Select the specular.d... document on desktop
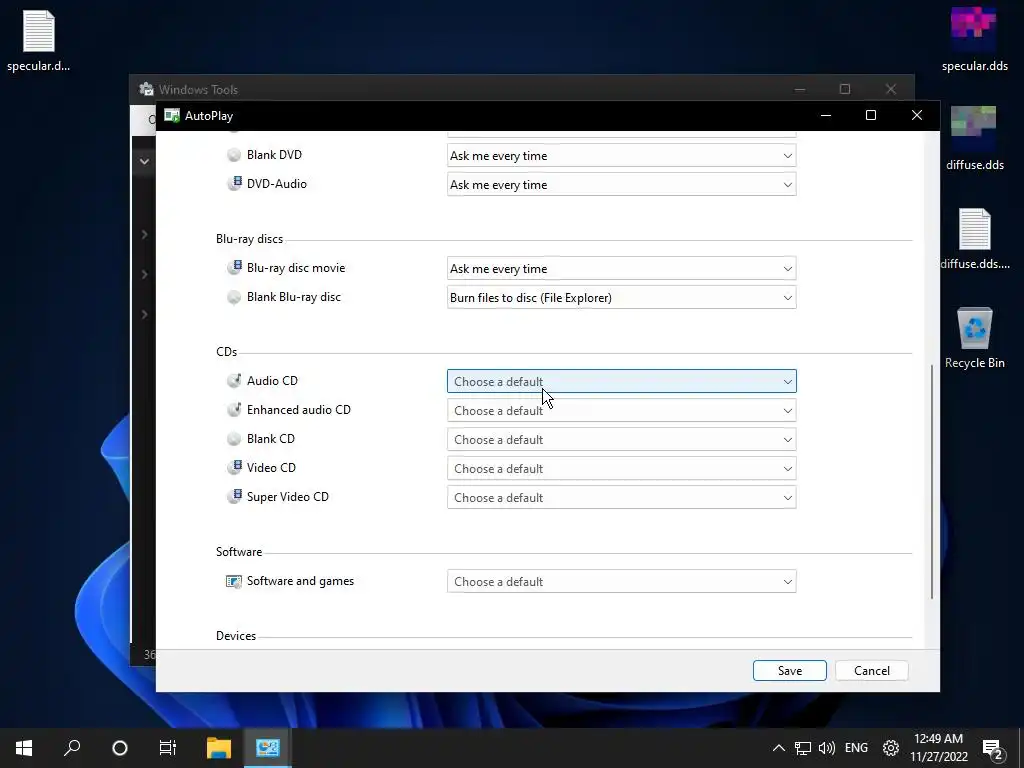This screenshot has width=1024, height=768. tap(39, 40)
